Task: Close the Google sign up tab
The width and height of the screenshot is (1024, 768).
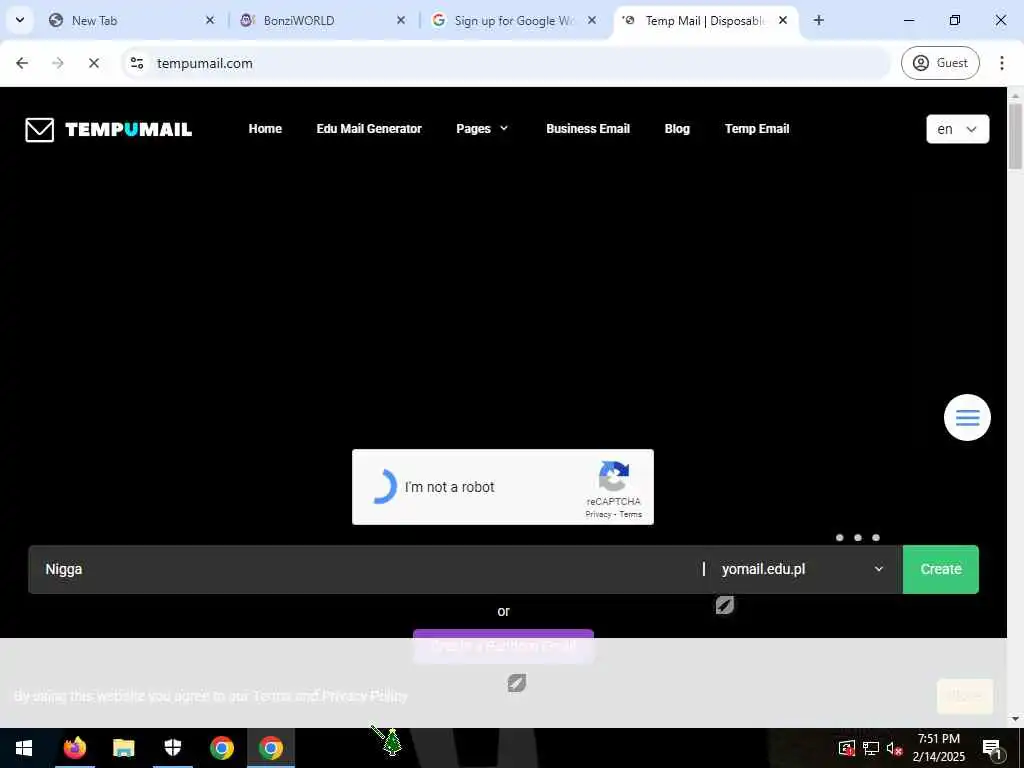Action: tap(592, 20)
